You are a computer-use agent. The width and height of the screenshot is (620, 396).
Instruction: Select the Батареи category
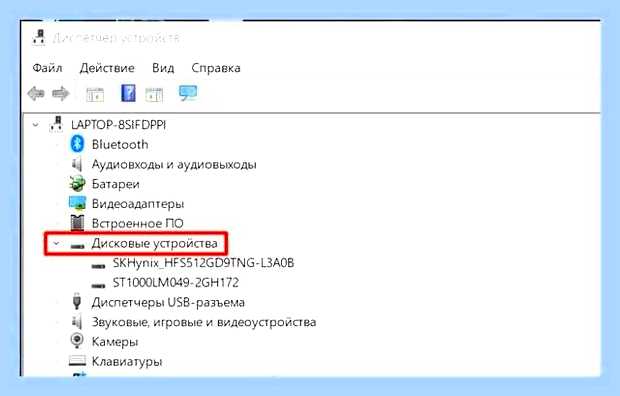tap(115, 184)
